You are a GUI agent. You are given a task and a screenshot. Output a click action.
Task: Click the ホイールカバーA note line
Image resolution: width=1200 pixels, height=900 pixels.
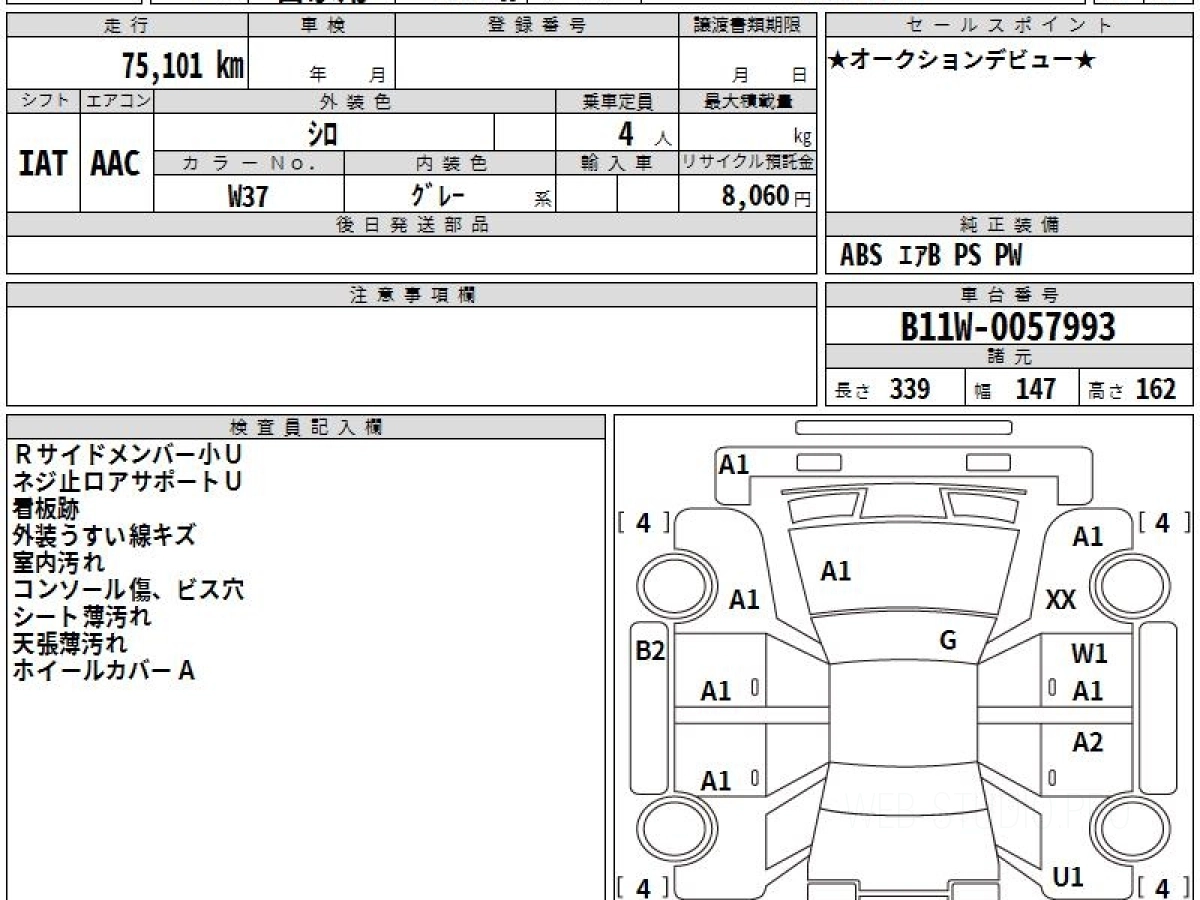click(x=103, y=670)
